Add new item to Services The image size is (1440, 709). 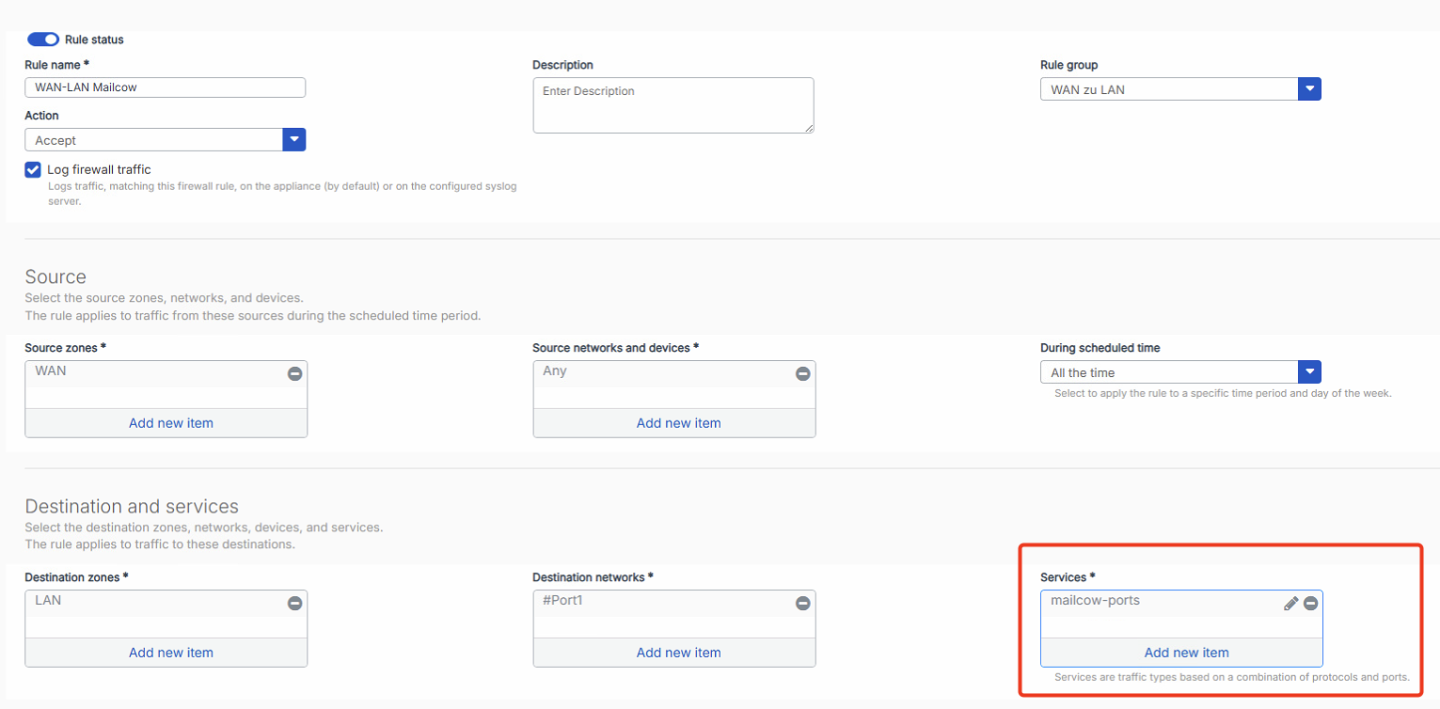pyautogui.click(x=1186, y=652)
